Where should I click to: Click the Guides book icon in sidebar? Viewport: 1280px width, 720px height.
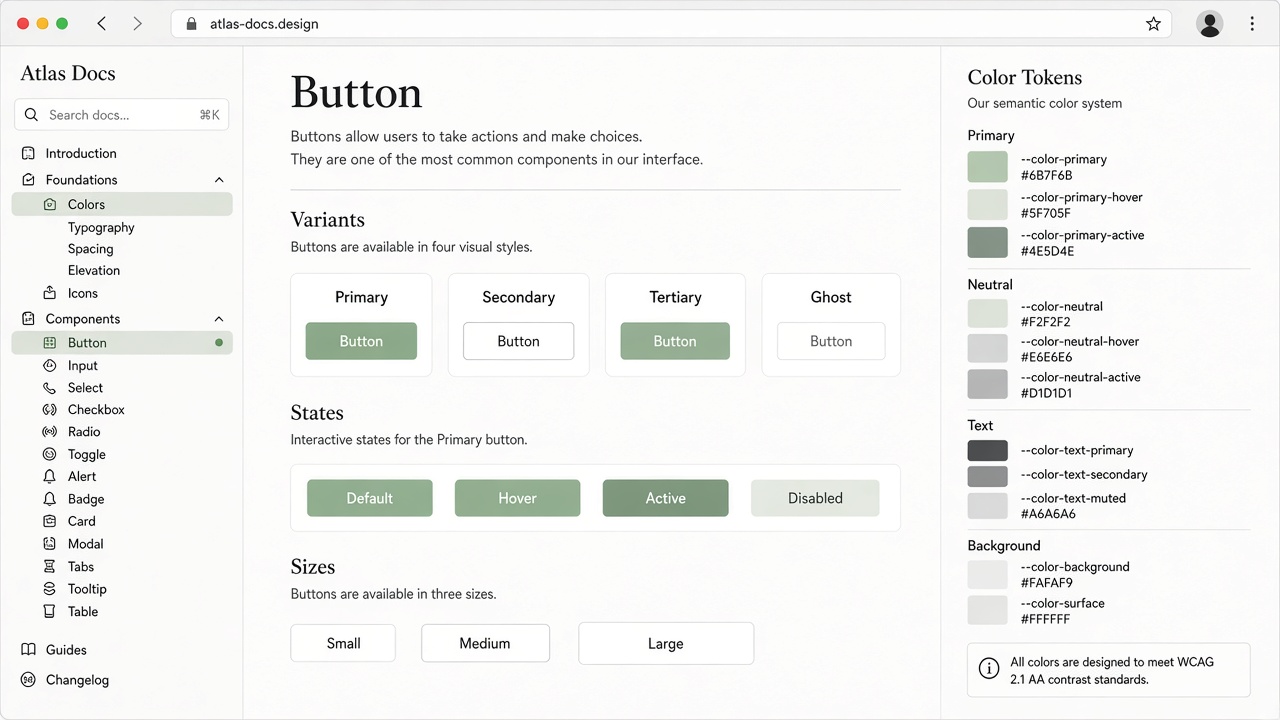29,650
